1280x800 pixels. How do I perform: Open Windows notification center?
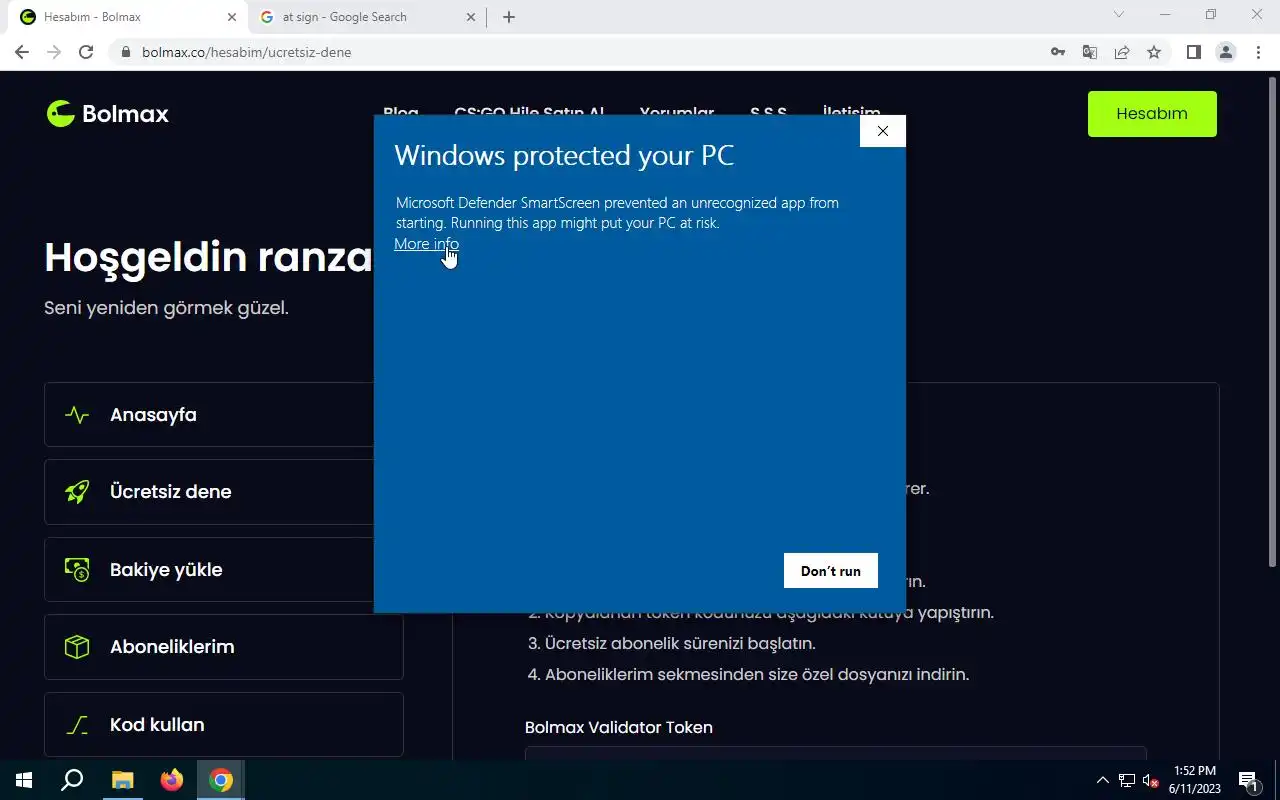[1248, 780]
